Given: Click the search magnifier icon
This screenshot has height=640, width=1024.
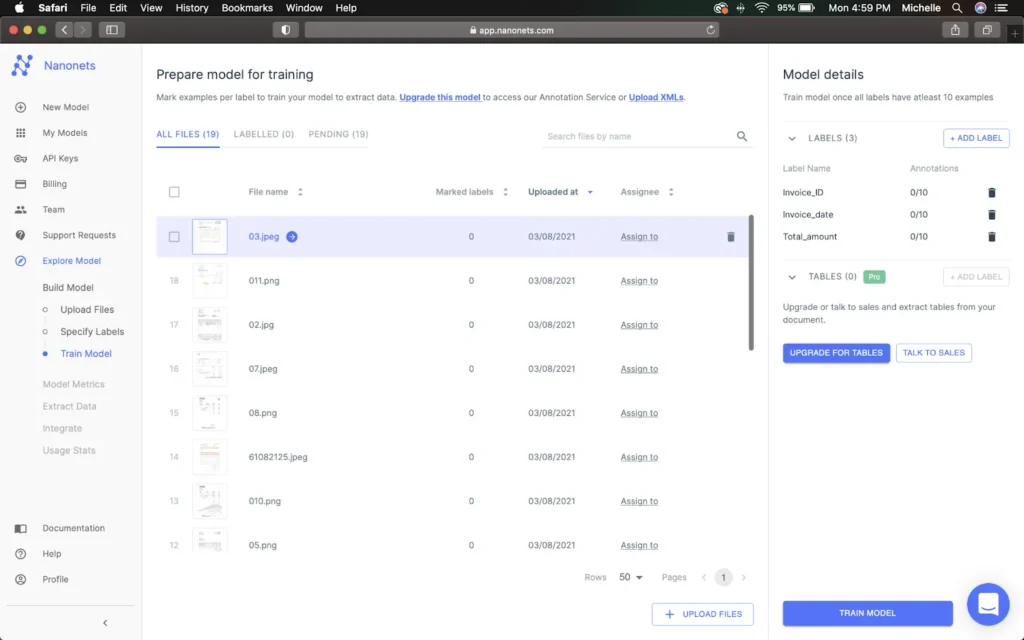Looking at the screenshot, I should pyautogui.click(x=741, y=135).
